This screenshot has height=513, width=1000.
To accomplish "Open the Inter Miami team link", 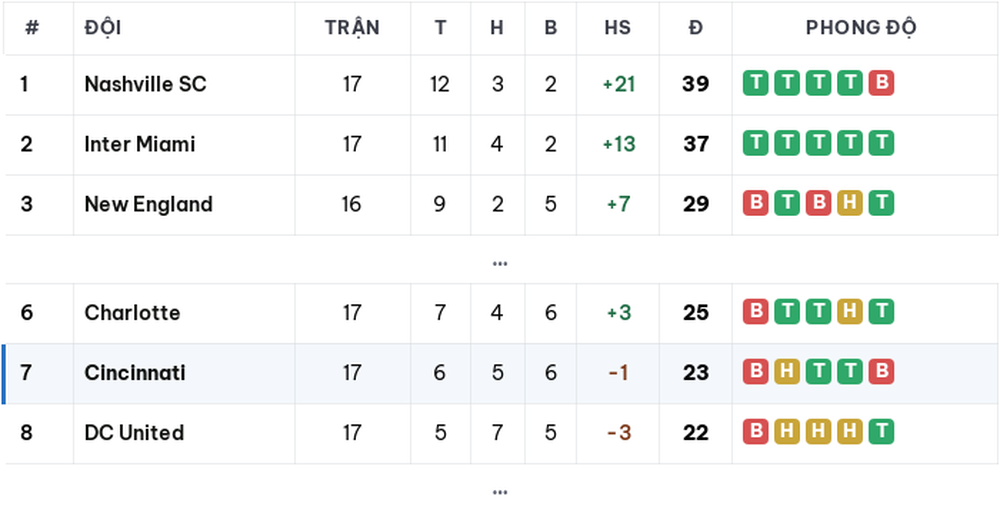I will [140, 144].
